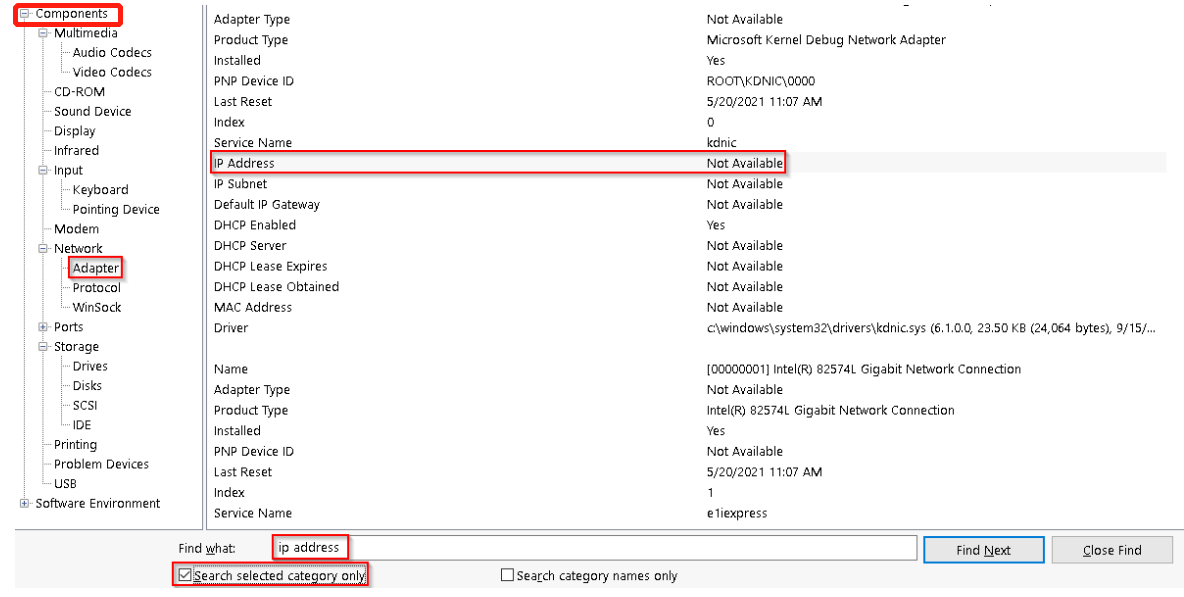Image resolution: width=1184 pixels, height=597 pixels.
Task: Open the Problem Devices category
Action: click(101, 464)
